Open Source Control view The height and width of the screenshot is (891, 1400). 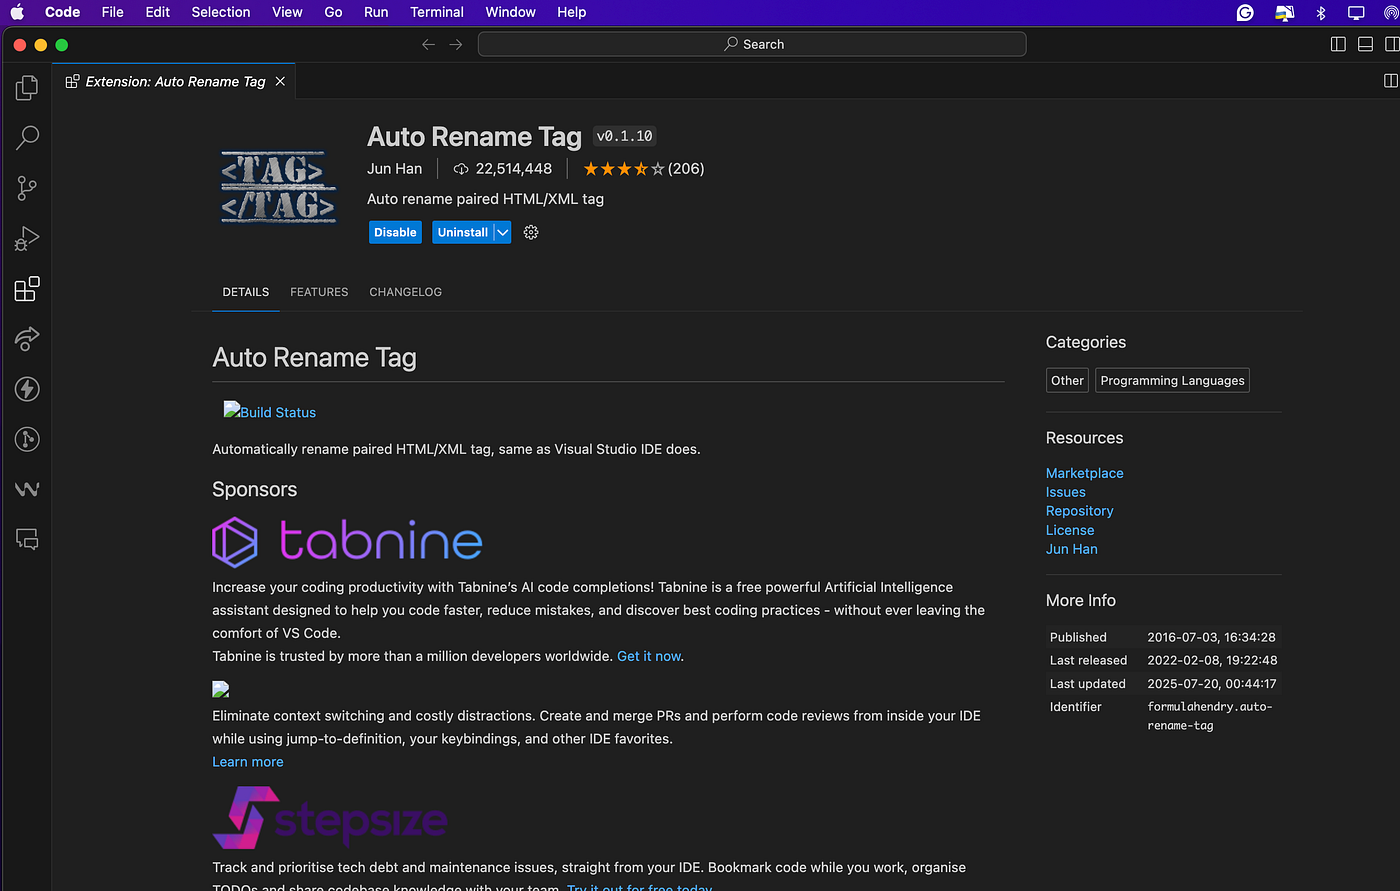point(27,188)
